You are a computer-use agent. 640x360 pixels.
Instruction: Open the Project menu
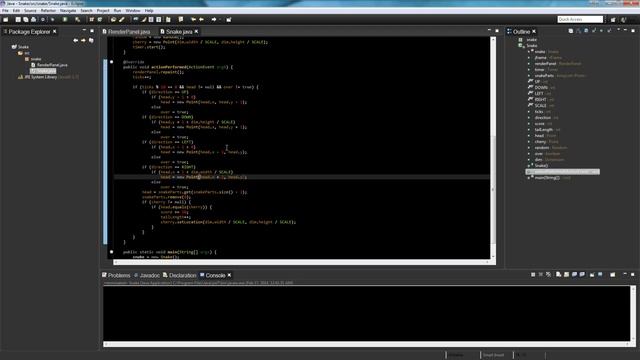click(103, 11)
